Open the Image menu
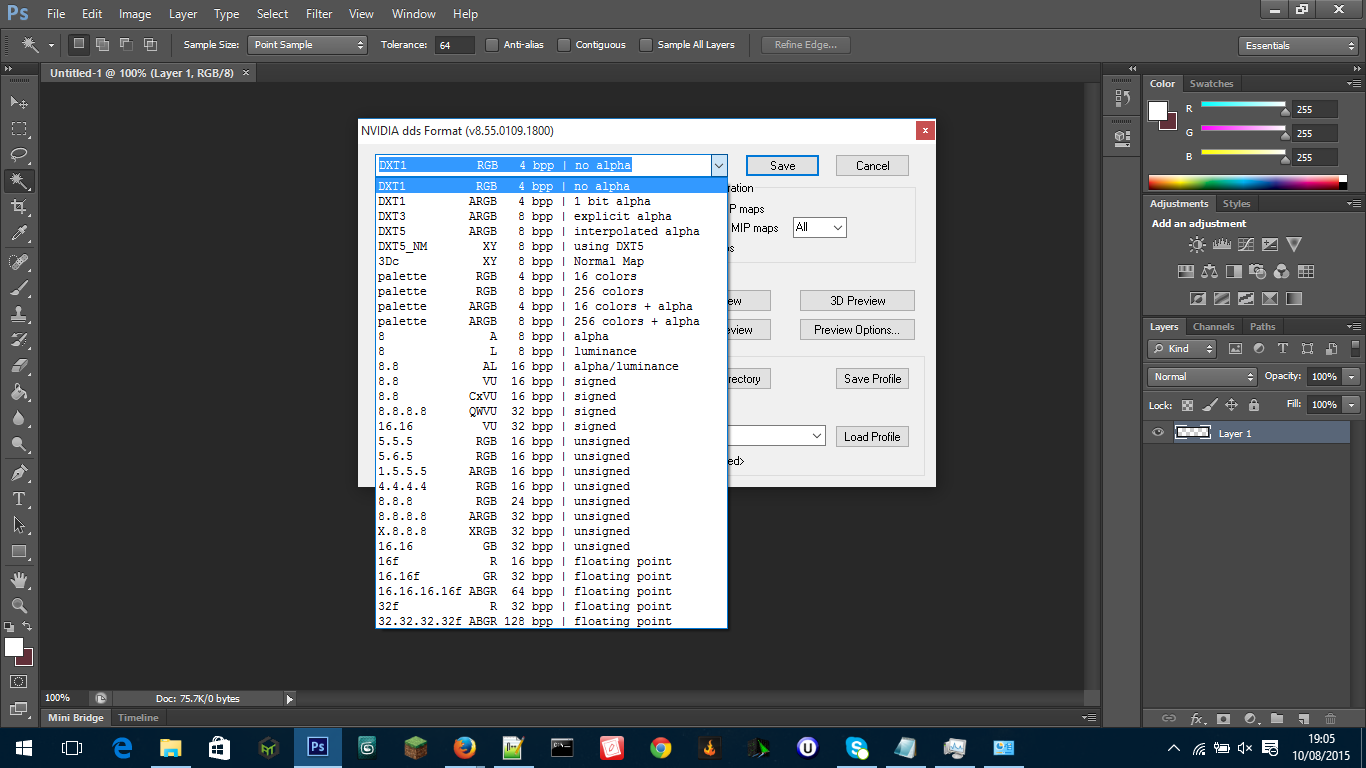The width and height of the screenshot is (1366, 768). coord(135,14)
